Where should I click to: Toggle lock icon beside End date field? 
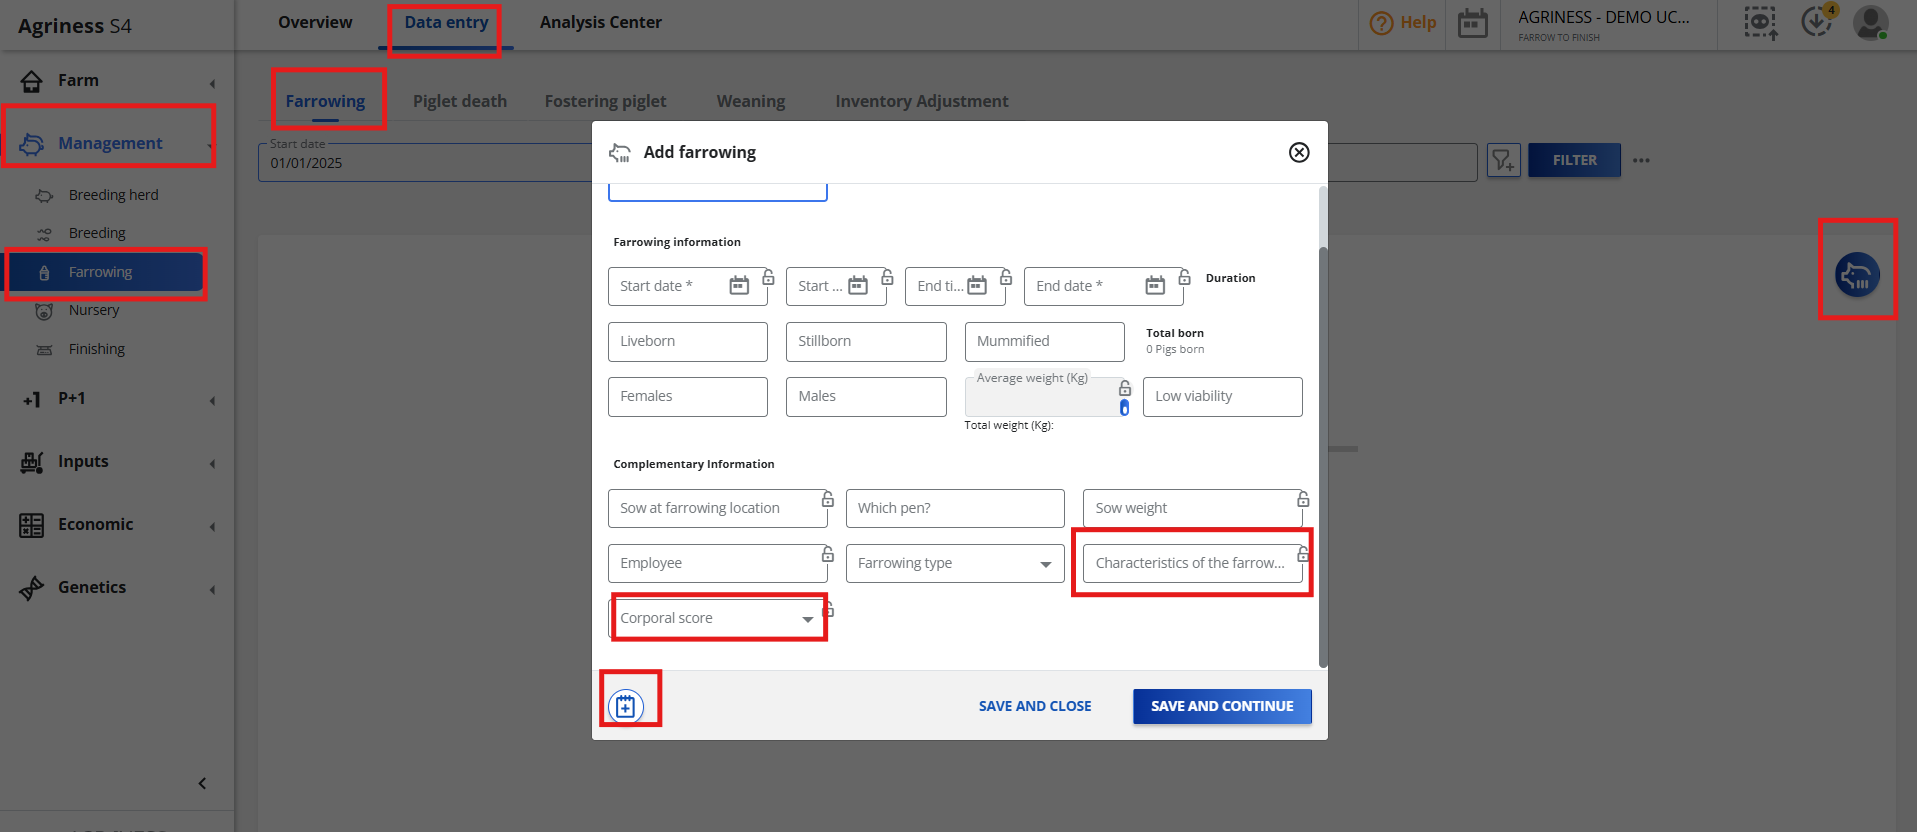pyautogui.click(x=1184, y=277)
